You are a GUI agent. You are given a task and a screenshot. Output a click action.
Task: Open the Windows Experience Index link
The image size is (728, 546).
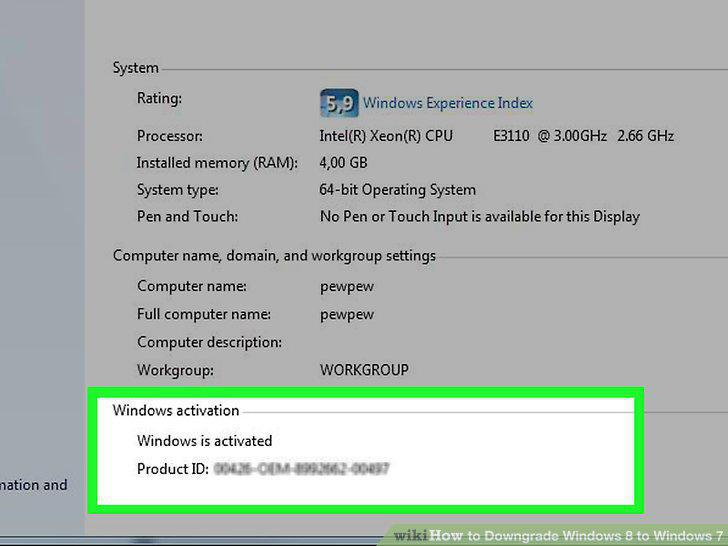pyautogui.click(x=448, y=103)
